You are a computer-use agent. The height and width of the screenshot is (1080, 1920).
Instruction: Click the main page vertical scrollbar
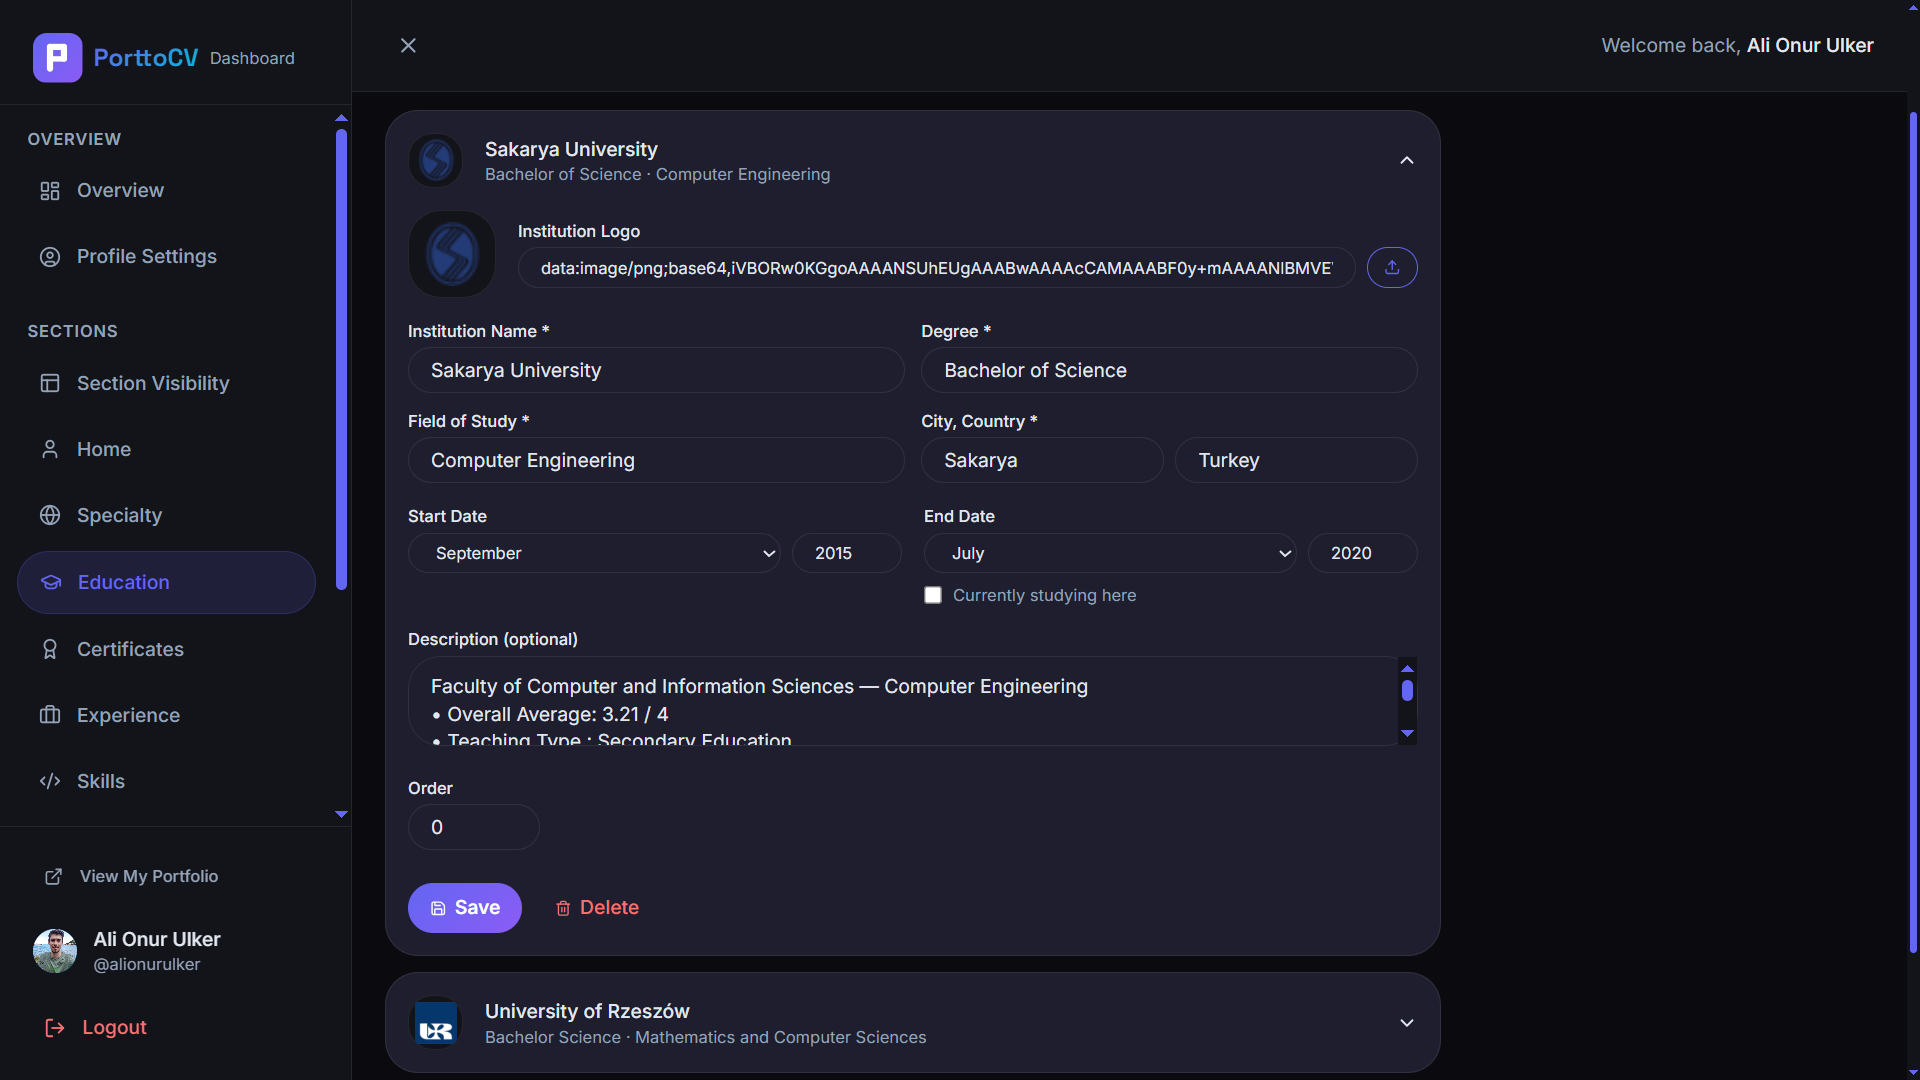point(1914,530)
